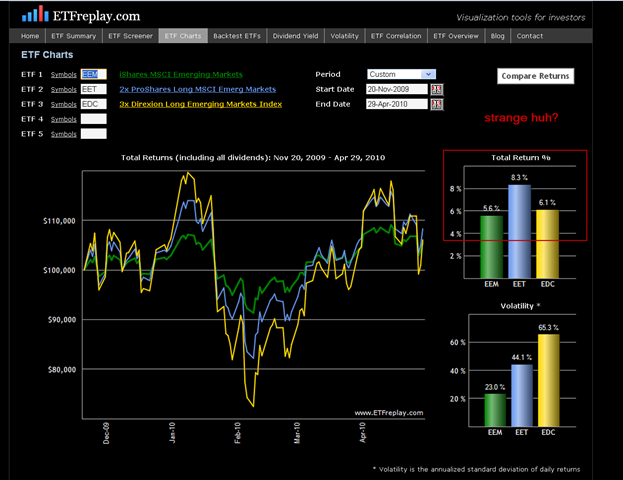Click the 8.3 % label above the EET bar
The width and height of the screenshot is (623, 480).
519,178
